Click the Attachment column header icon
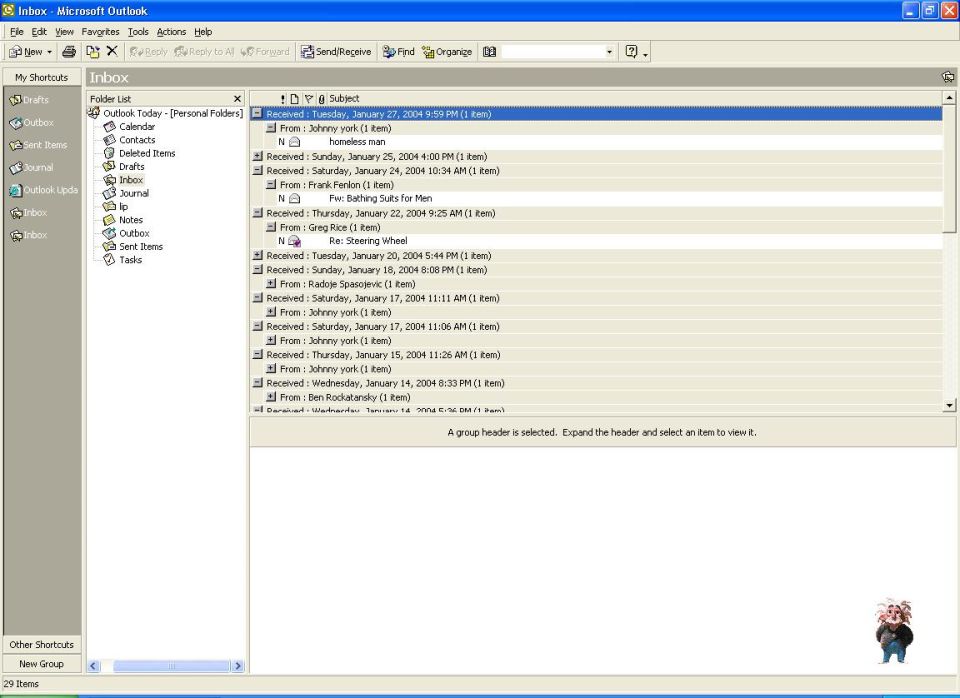Image resolution: width=960 pixels, height=698 pixels. [x=321, y=99]
